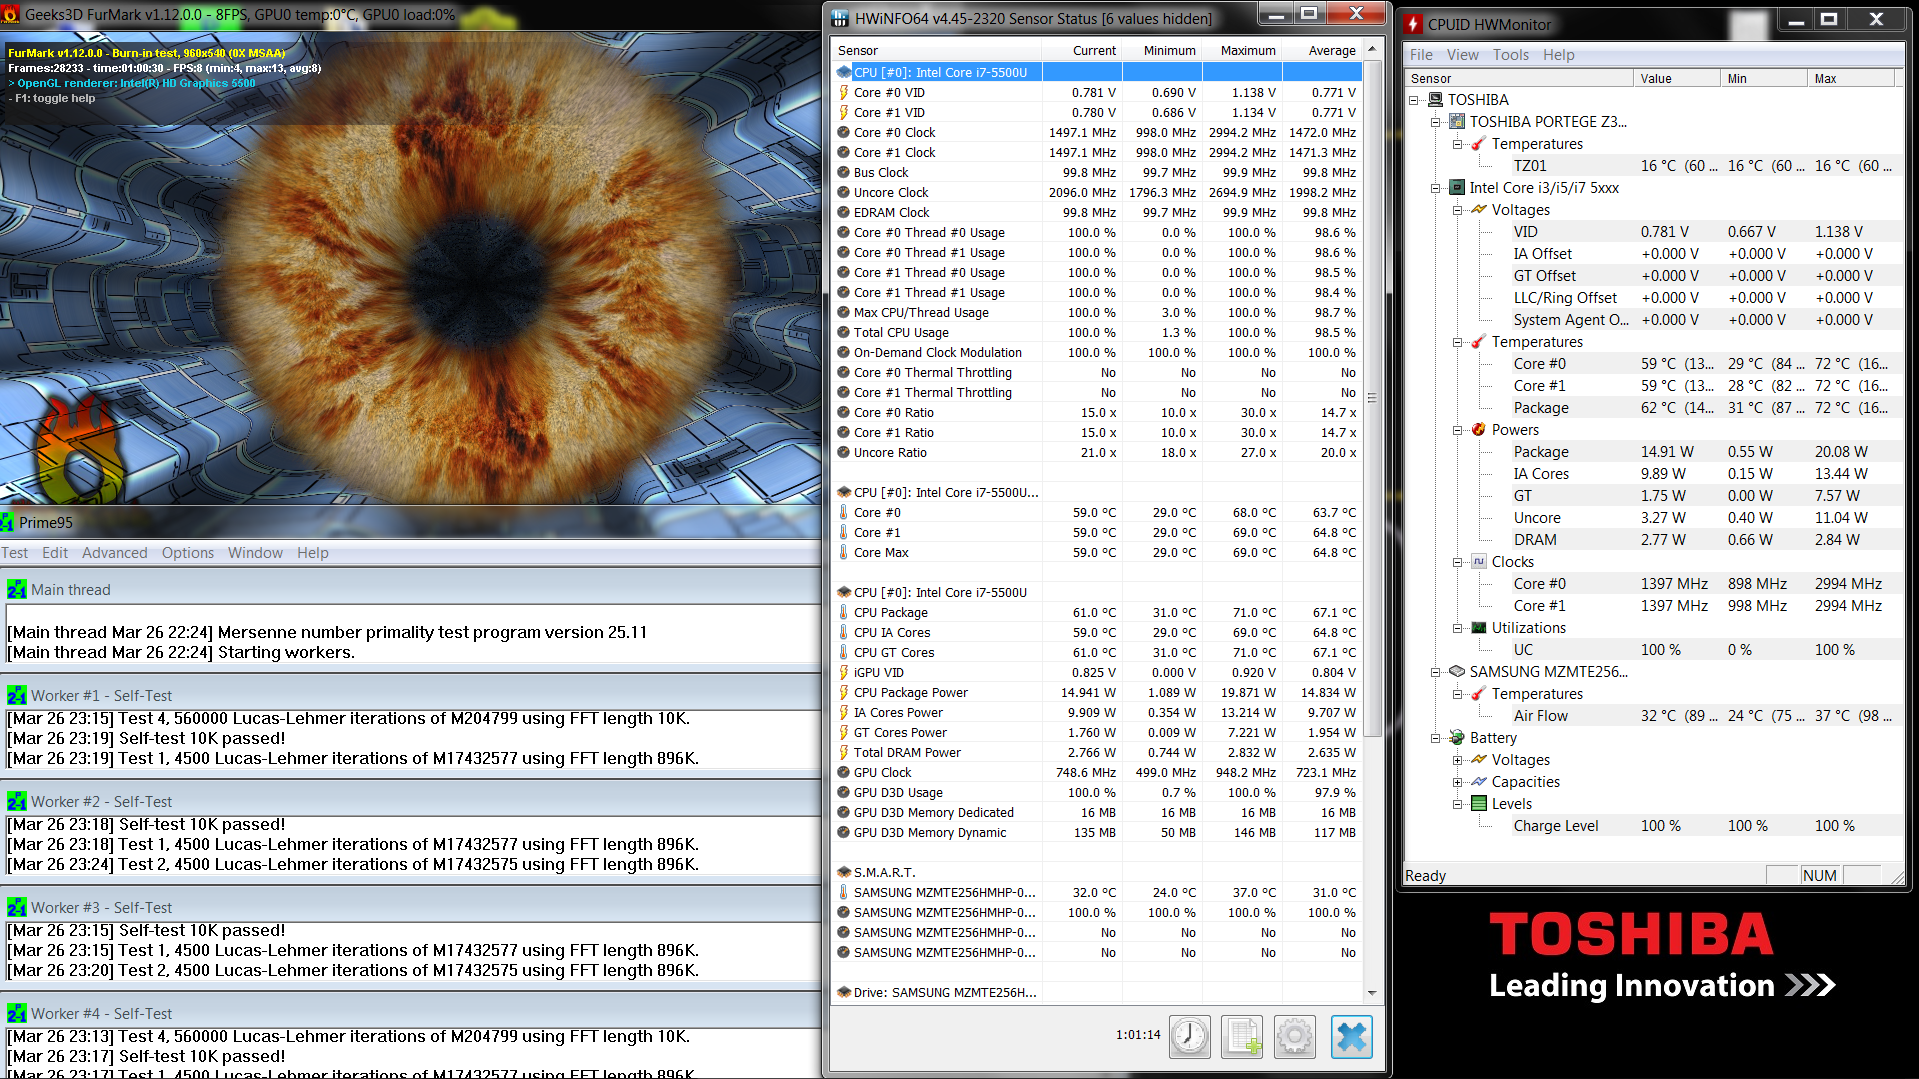Image resolution: width=1919 pixels, height=1079 pixels.
Task: Select the Total CPU Usage row
Action: [1097, 332]
